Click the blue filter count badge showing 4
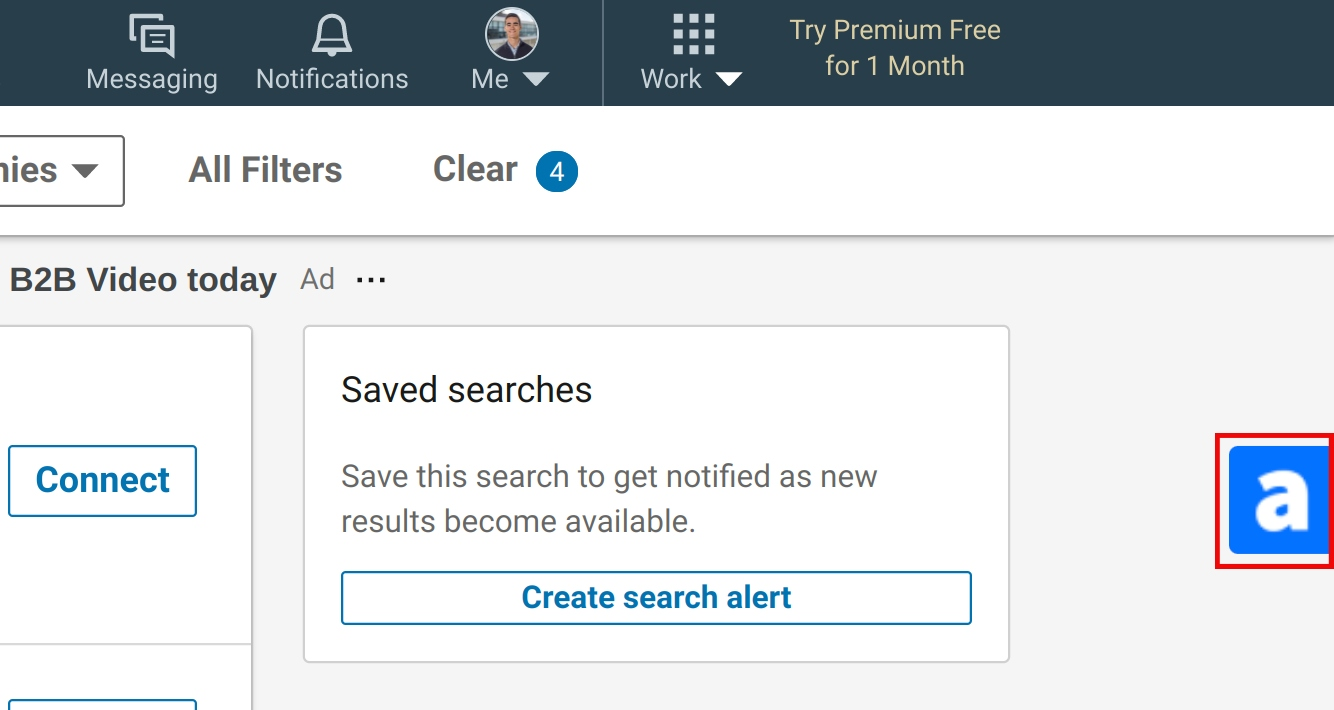Screen dimensions: 1334x710 click(557, 172)
